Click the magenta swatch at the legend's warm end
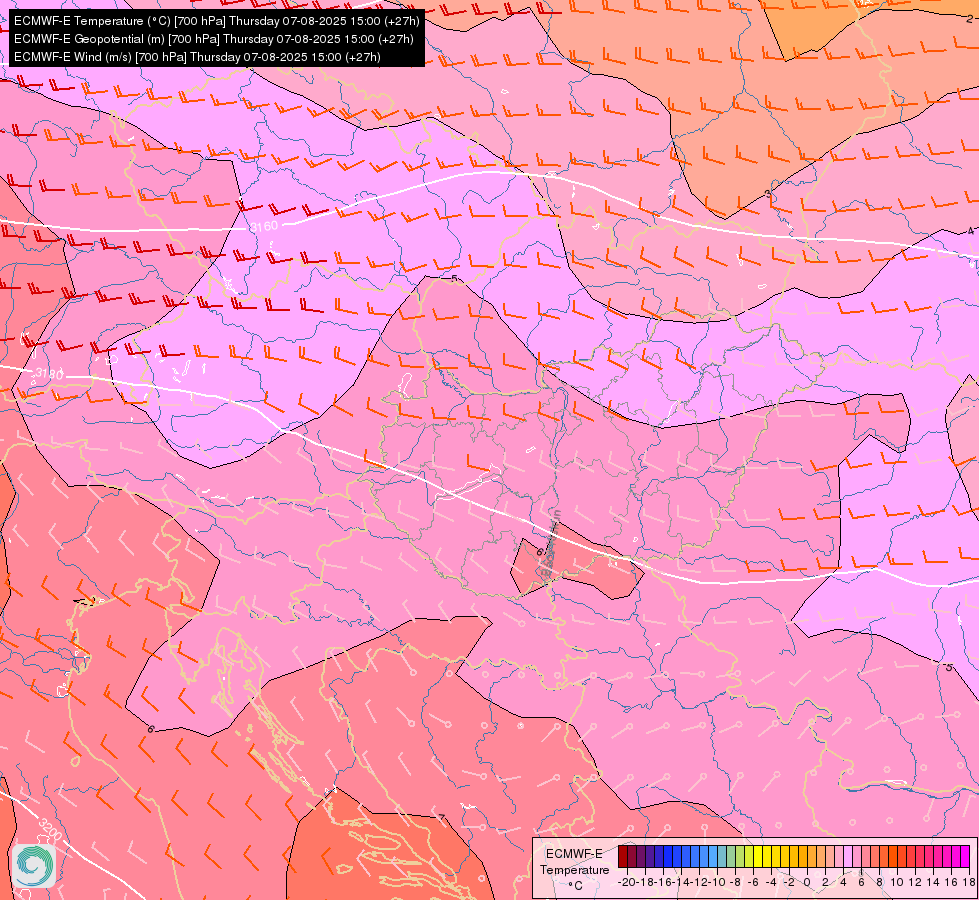 tap(965, 856)
